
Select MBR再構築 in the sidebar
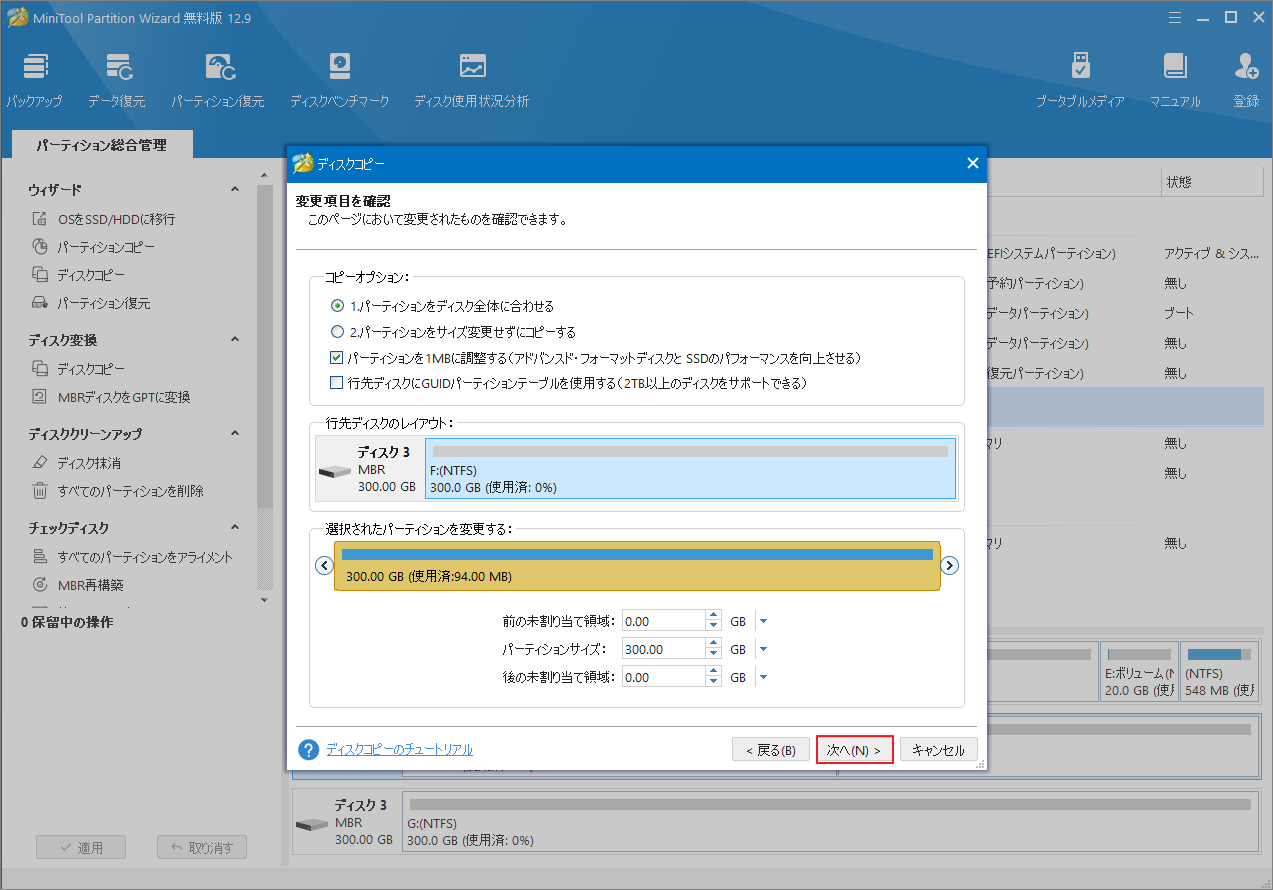pos(90,585)
